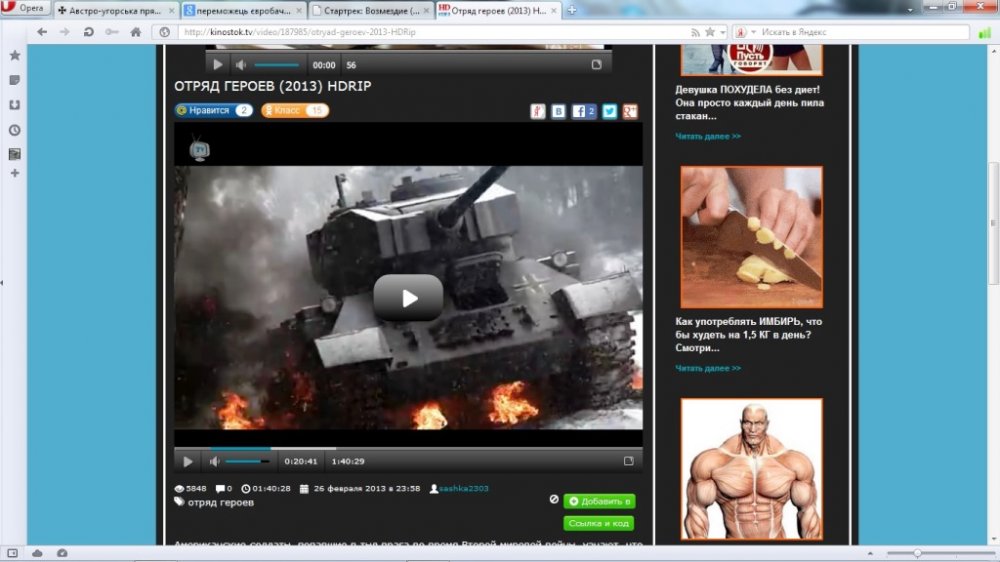
Task: Open History clock panel in sidebar
Action: pos(15,130)
